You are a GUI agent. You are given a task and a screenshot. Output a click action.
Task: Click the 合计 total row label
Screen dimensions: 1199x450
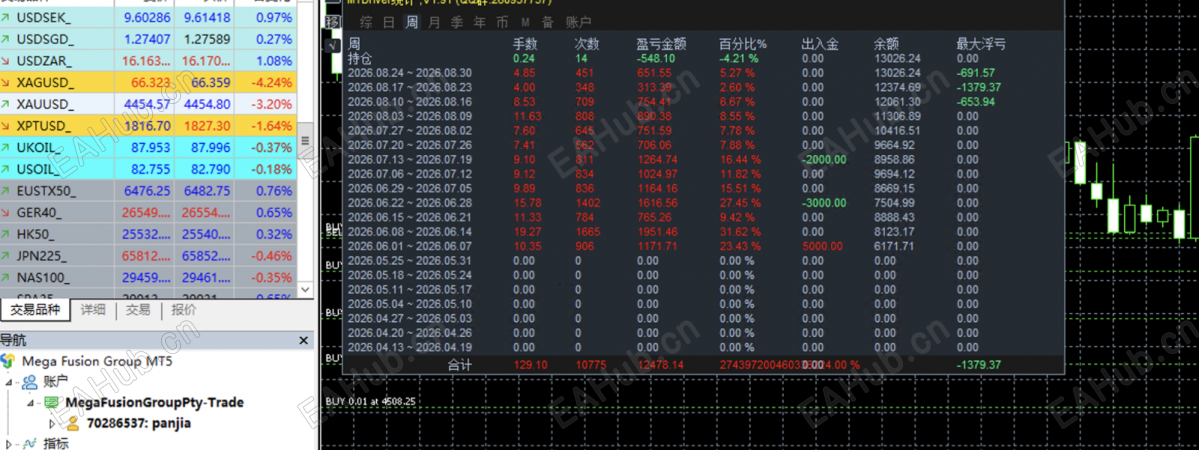pos(460,365)
